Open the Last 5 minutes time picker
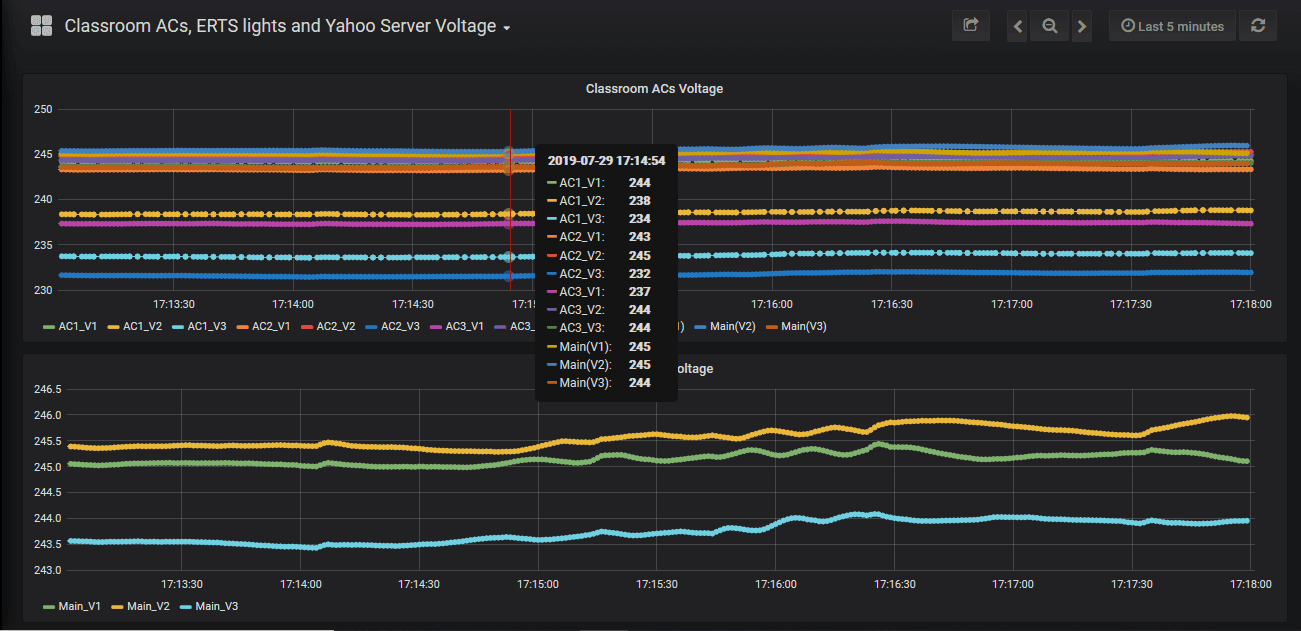 point(1172,27)
